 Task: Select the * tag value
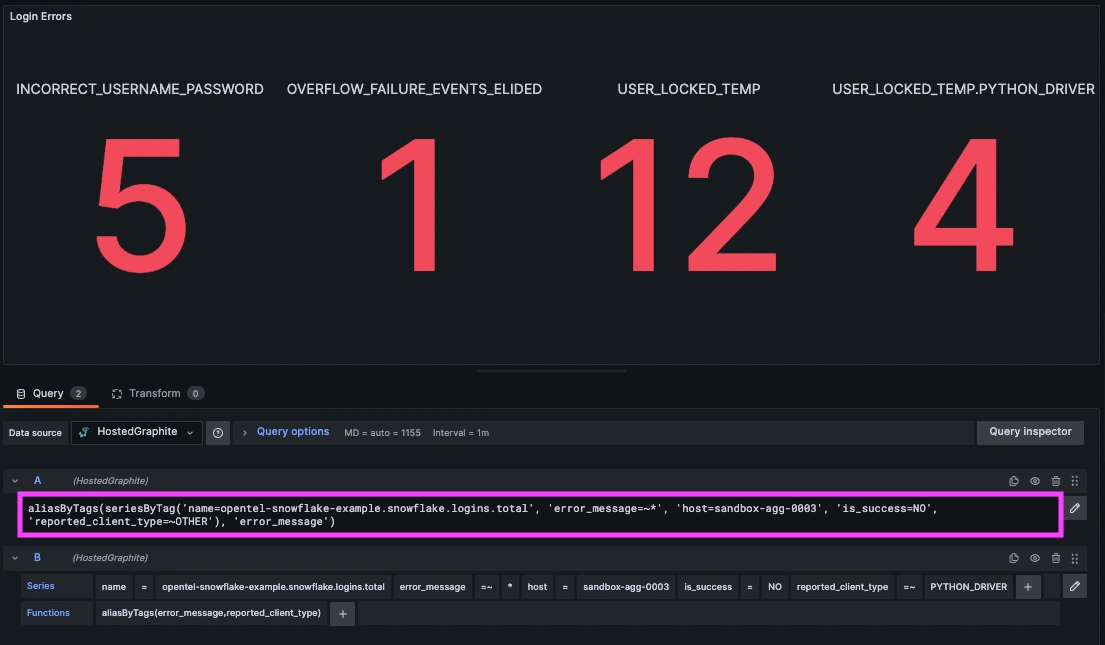pos(510,586)
